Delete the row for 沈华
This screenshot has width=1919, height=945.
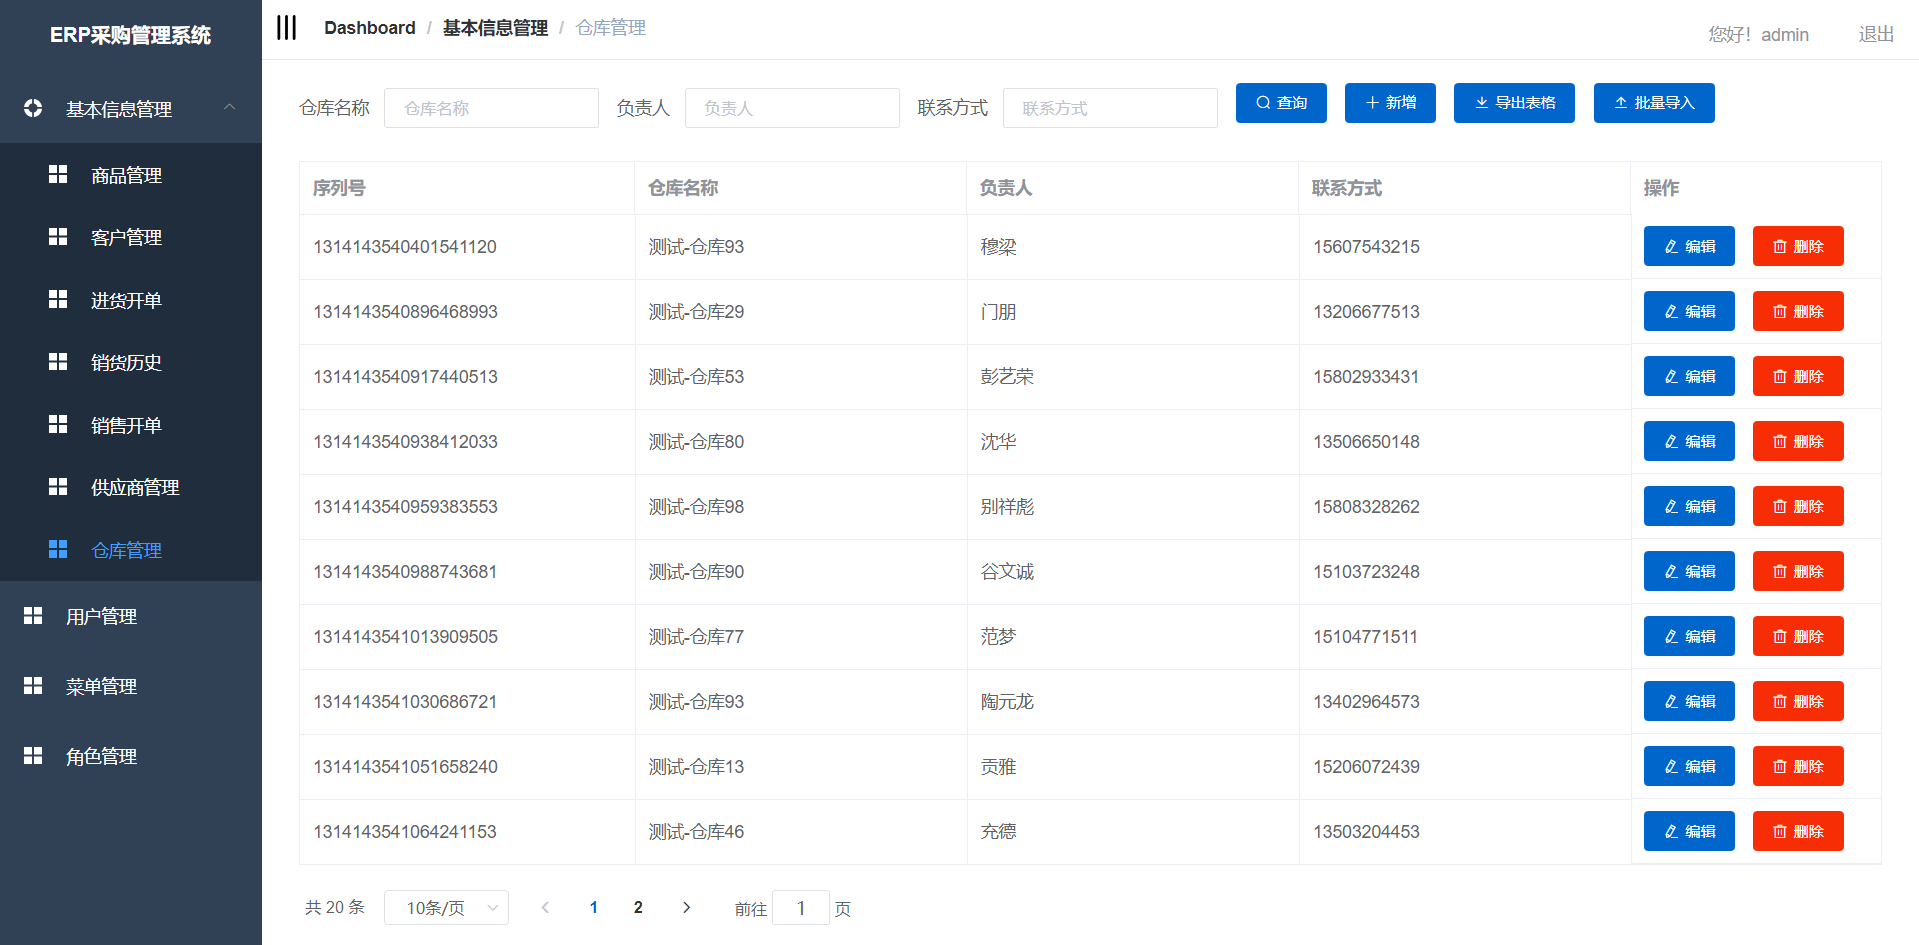coord(1798,441)
